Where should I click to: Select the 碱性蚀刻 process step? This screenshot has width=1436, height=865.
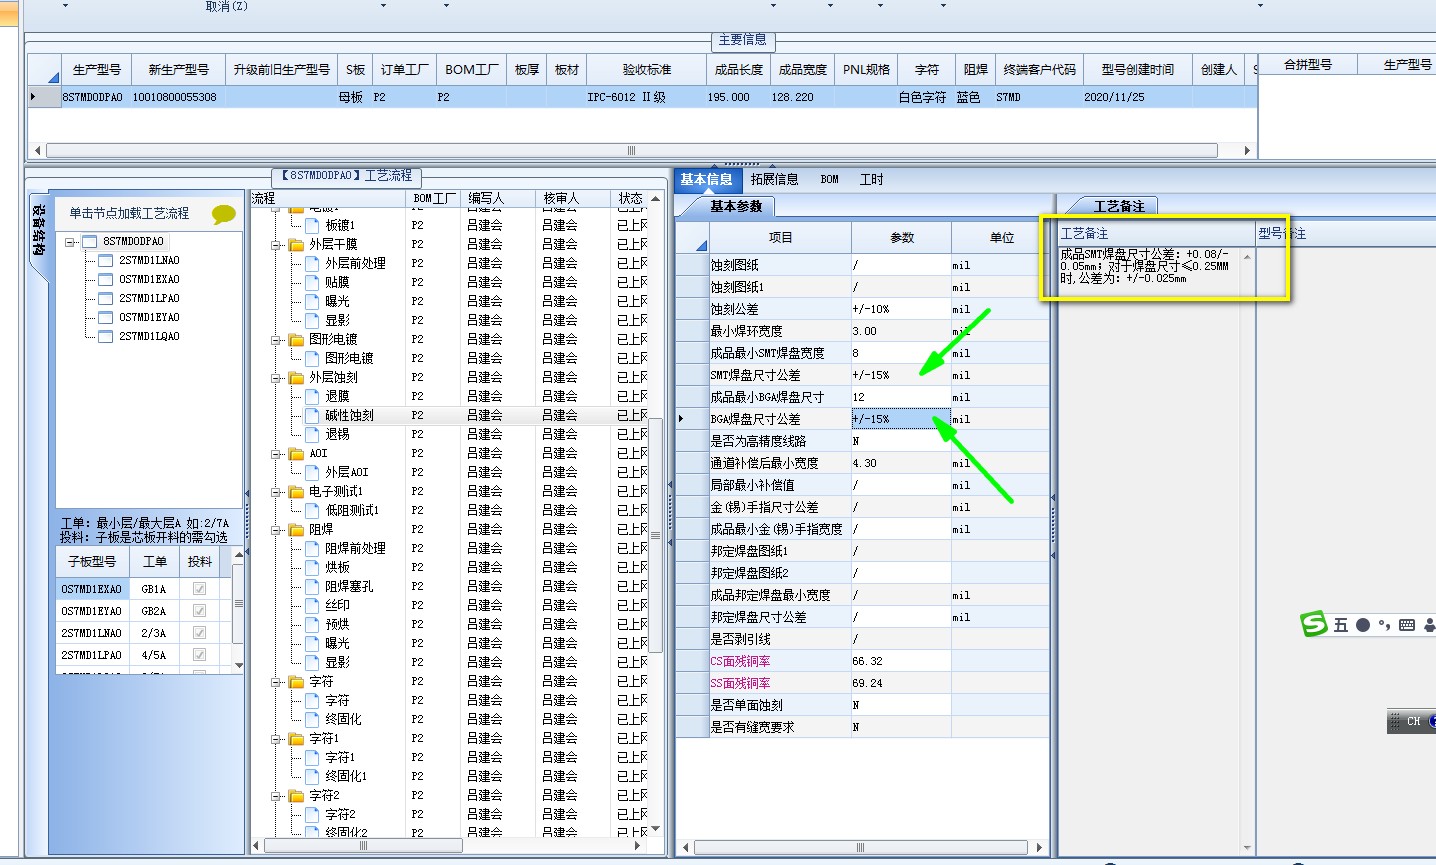point(349,415)
